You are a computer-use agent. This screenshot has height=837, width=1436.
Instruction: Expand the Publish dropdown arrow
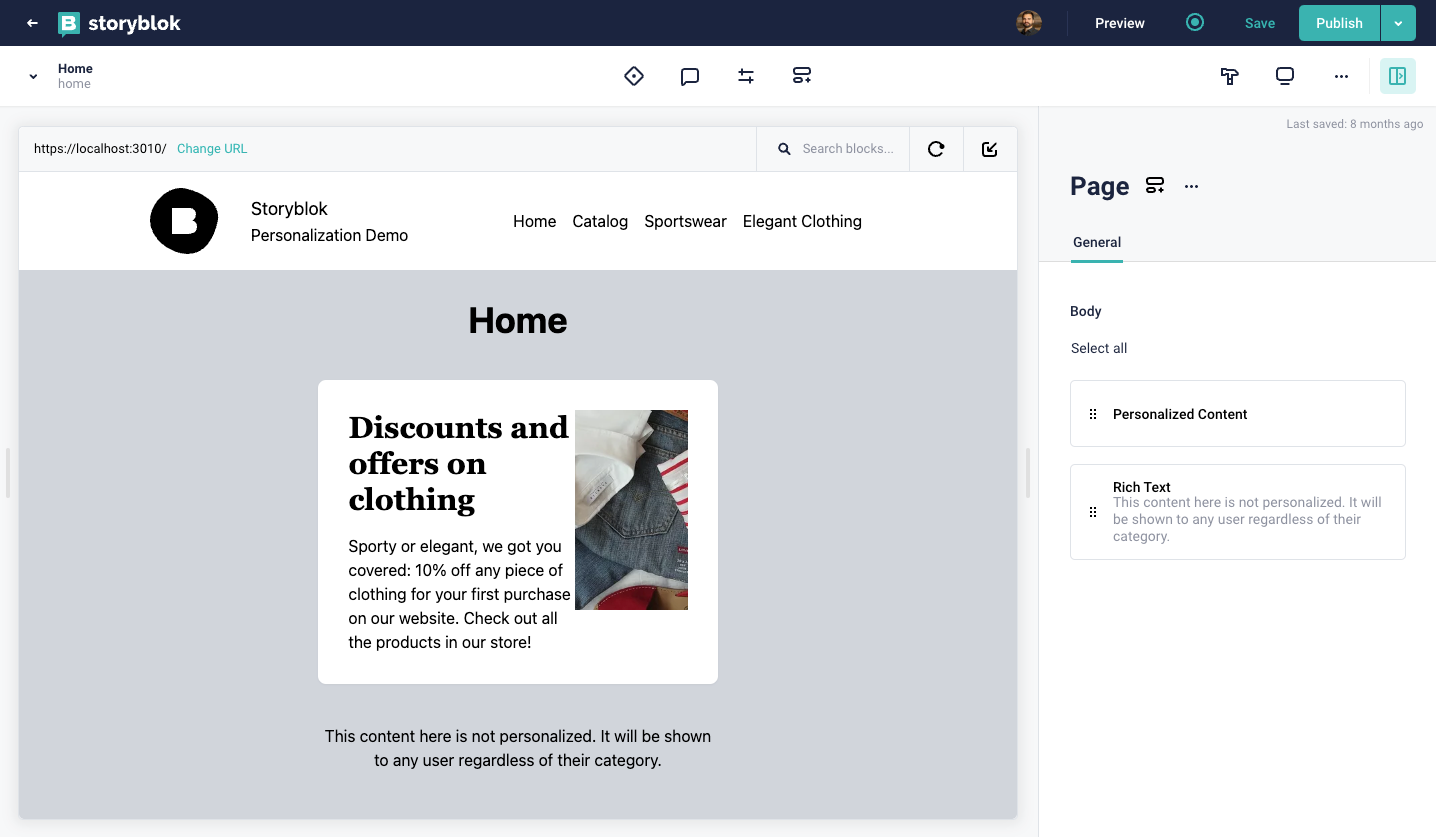(1398, 23)
